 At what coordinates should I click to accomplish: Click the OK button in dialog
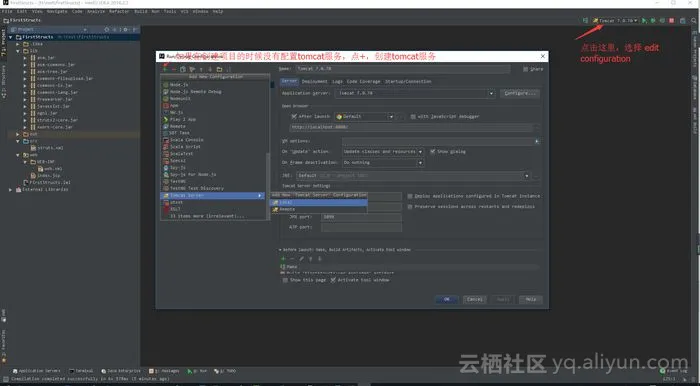point(446,299)
